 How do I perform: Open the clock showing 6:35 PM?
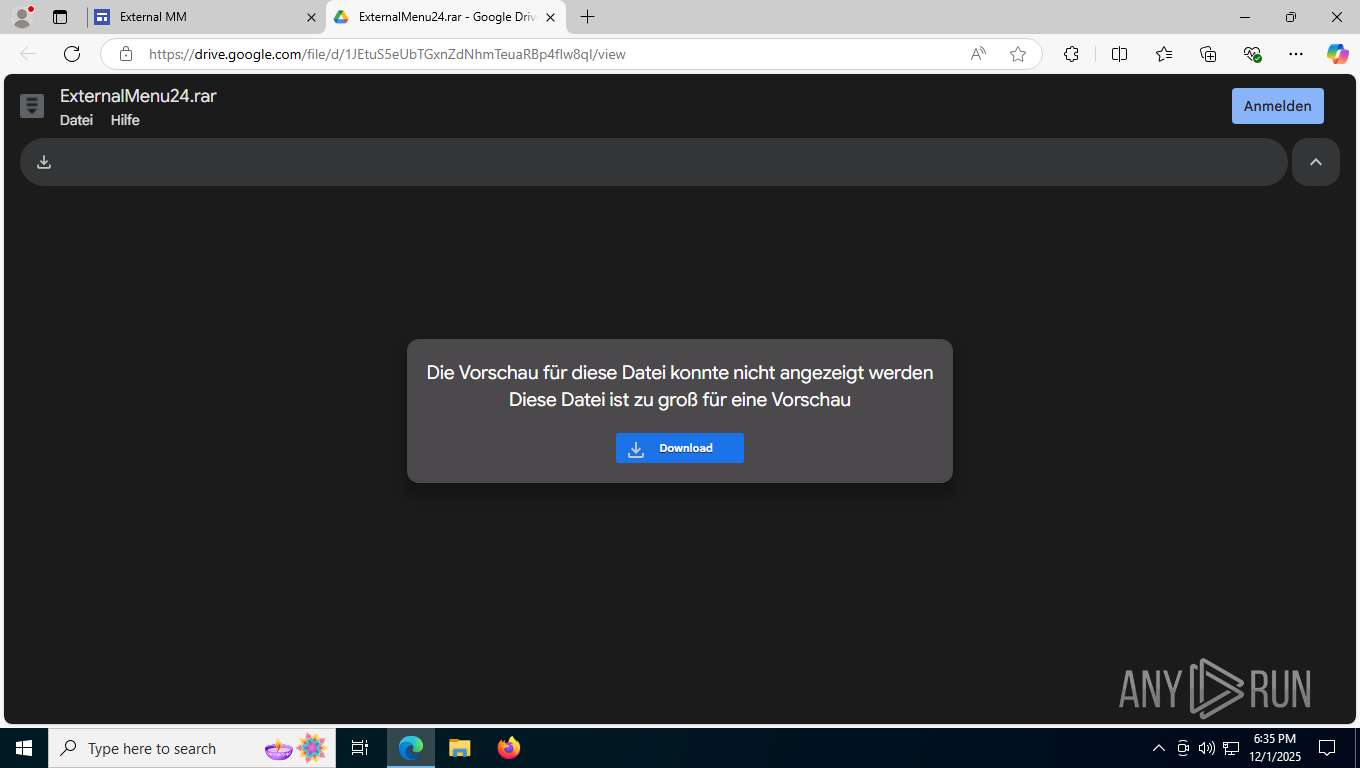[1274, 748]
